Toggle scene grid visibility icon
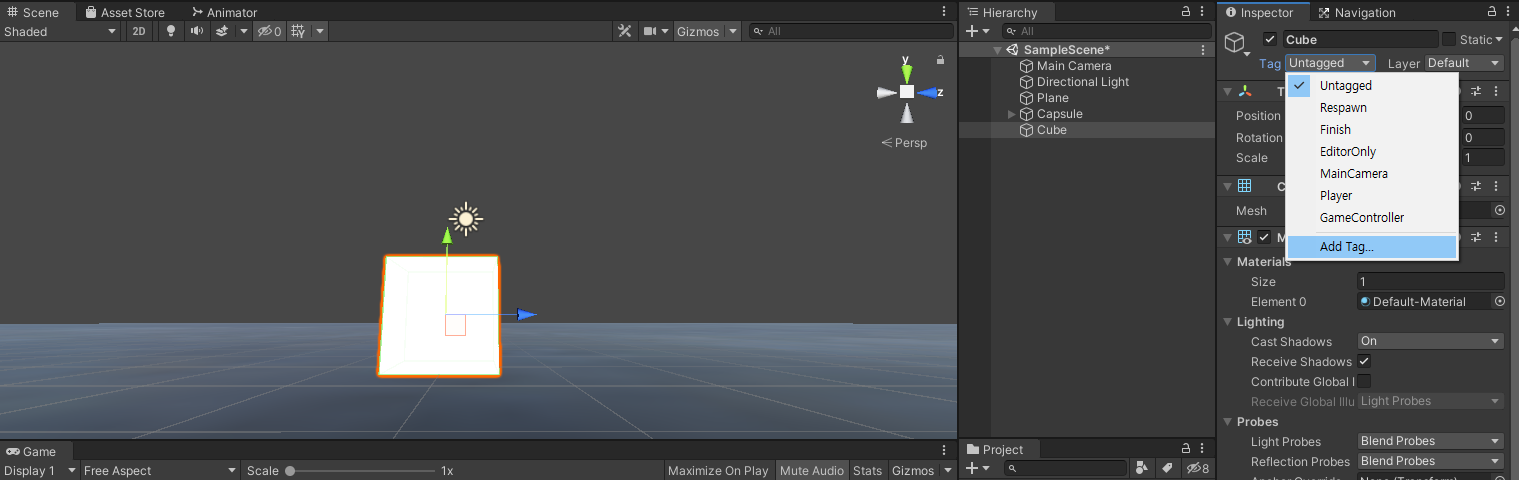The height and width of the screenshot is (480, 1519). coord(299,31)
